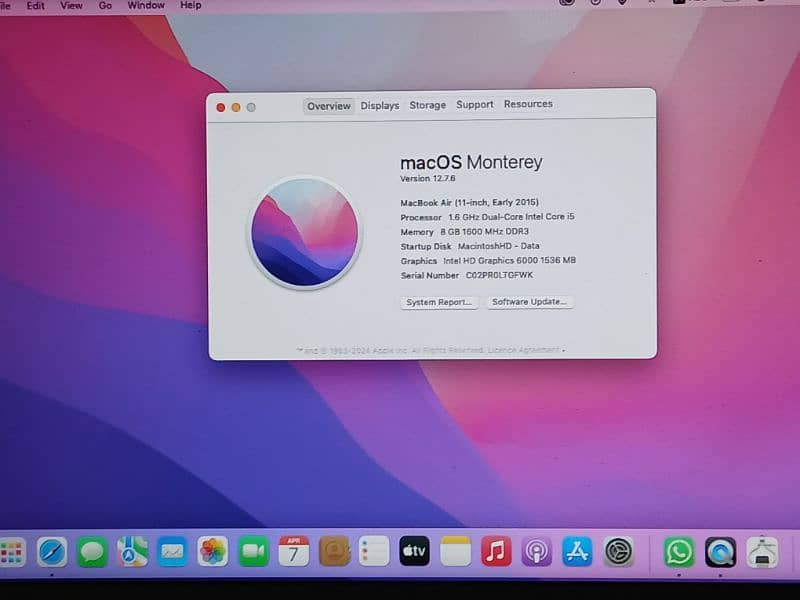Launch Photos from the Dock
This screenshot has height=600, width=800.
coord(213,552)
